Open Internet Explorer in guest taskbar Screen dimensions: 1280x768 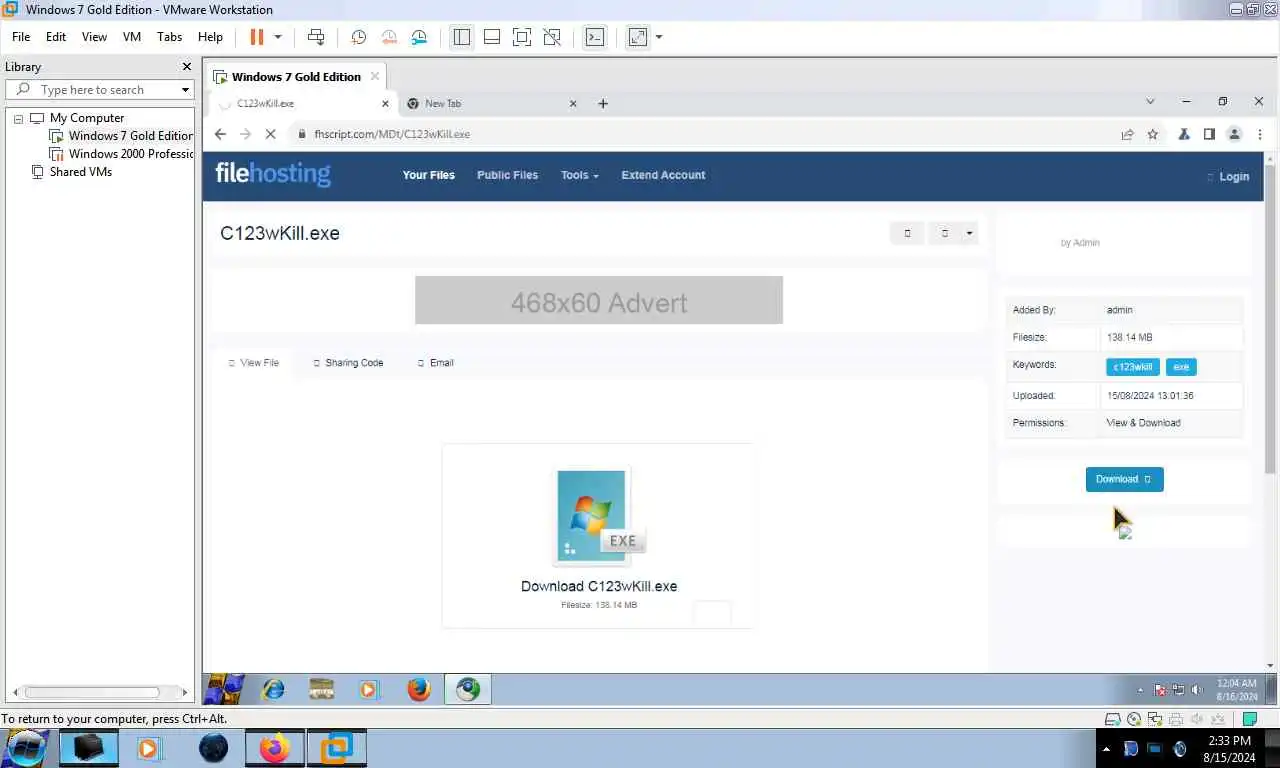pos(273,689)
